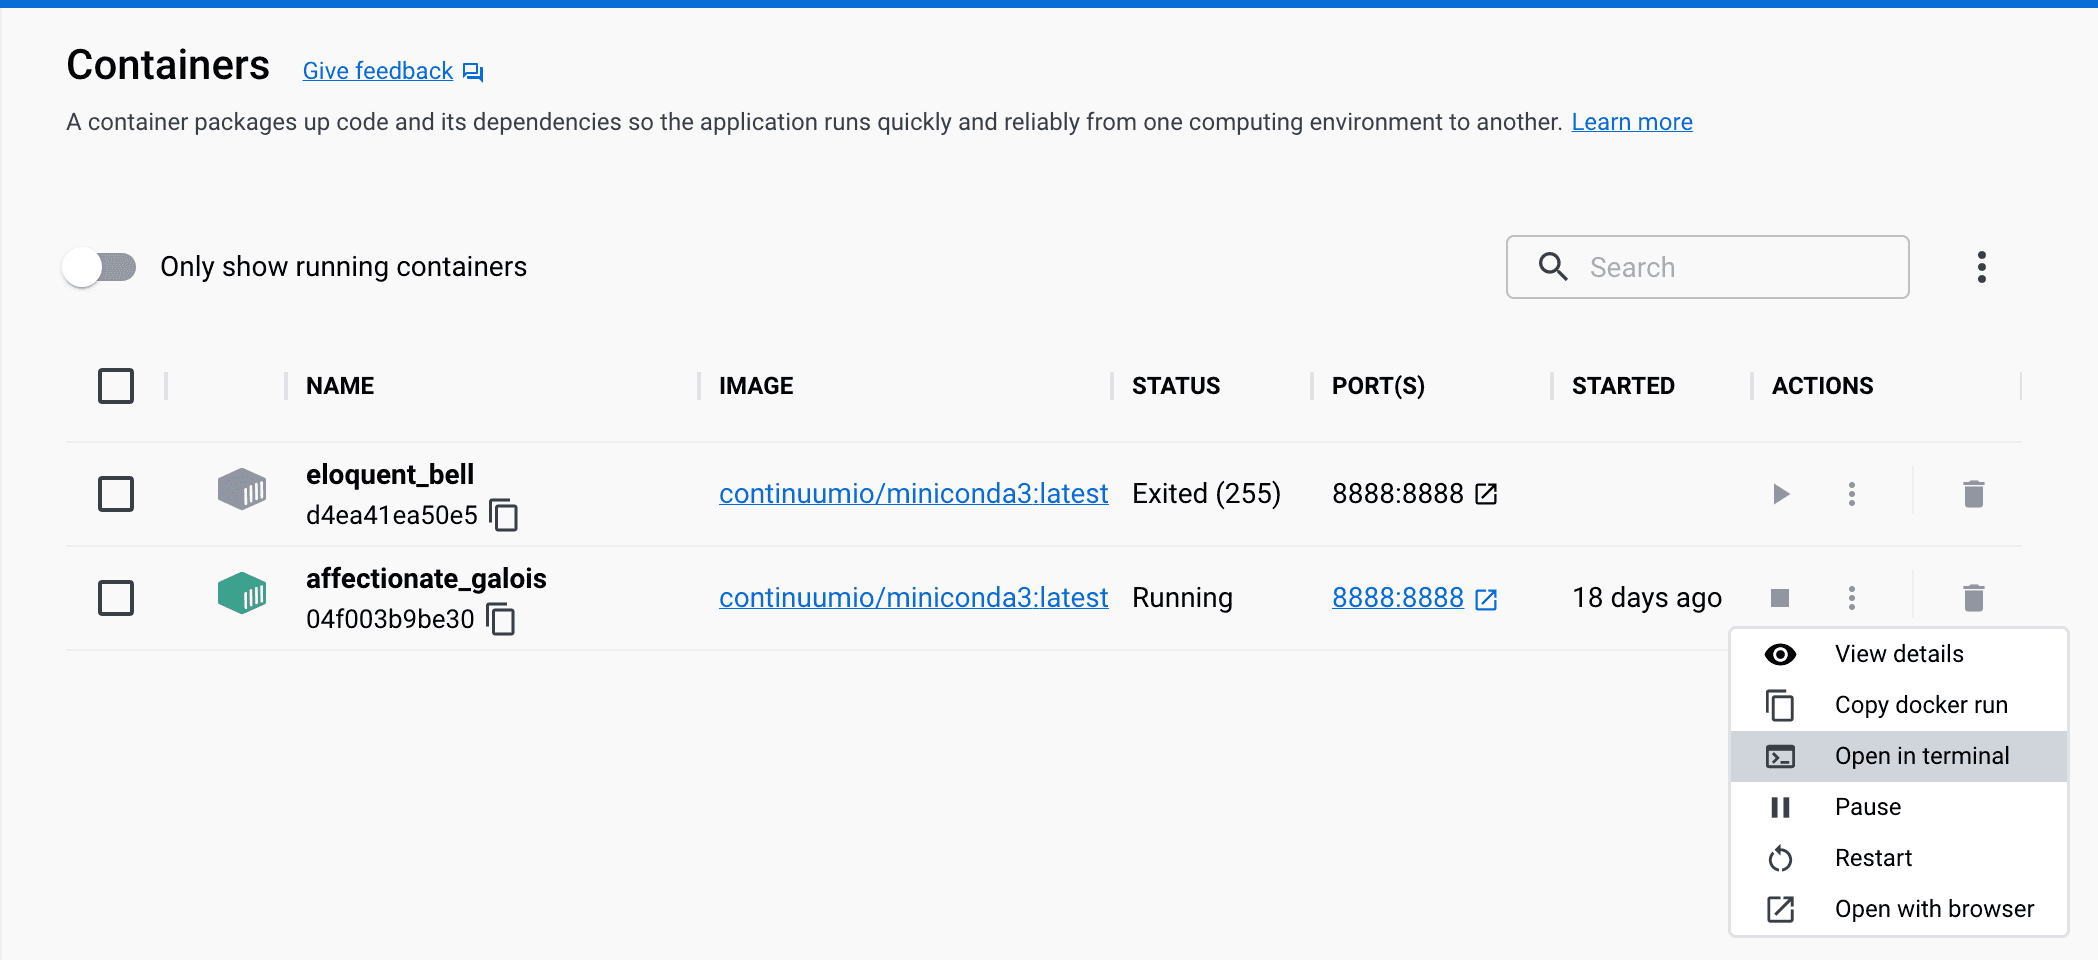Click the Give feedback link

click(x=378, y=71)
